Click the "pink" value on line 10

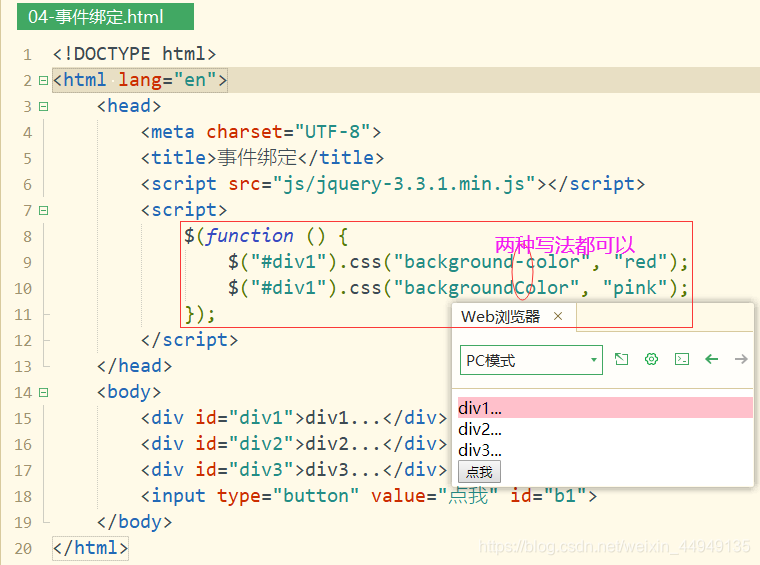[x=635, y=288]
